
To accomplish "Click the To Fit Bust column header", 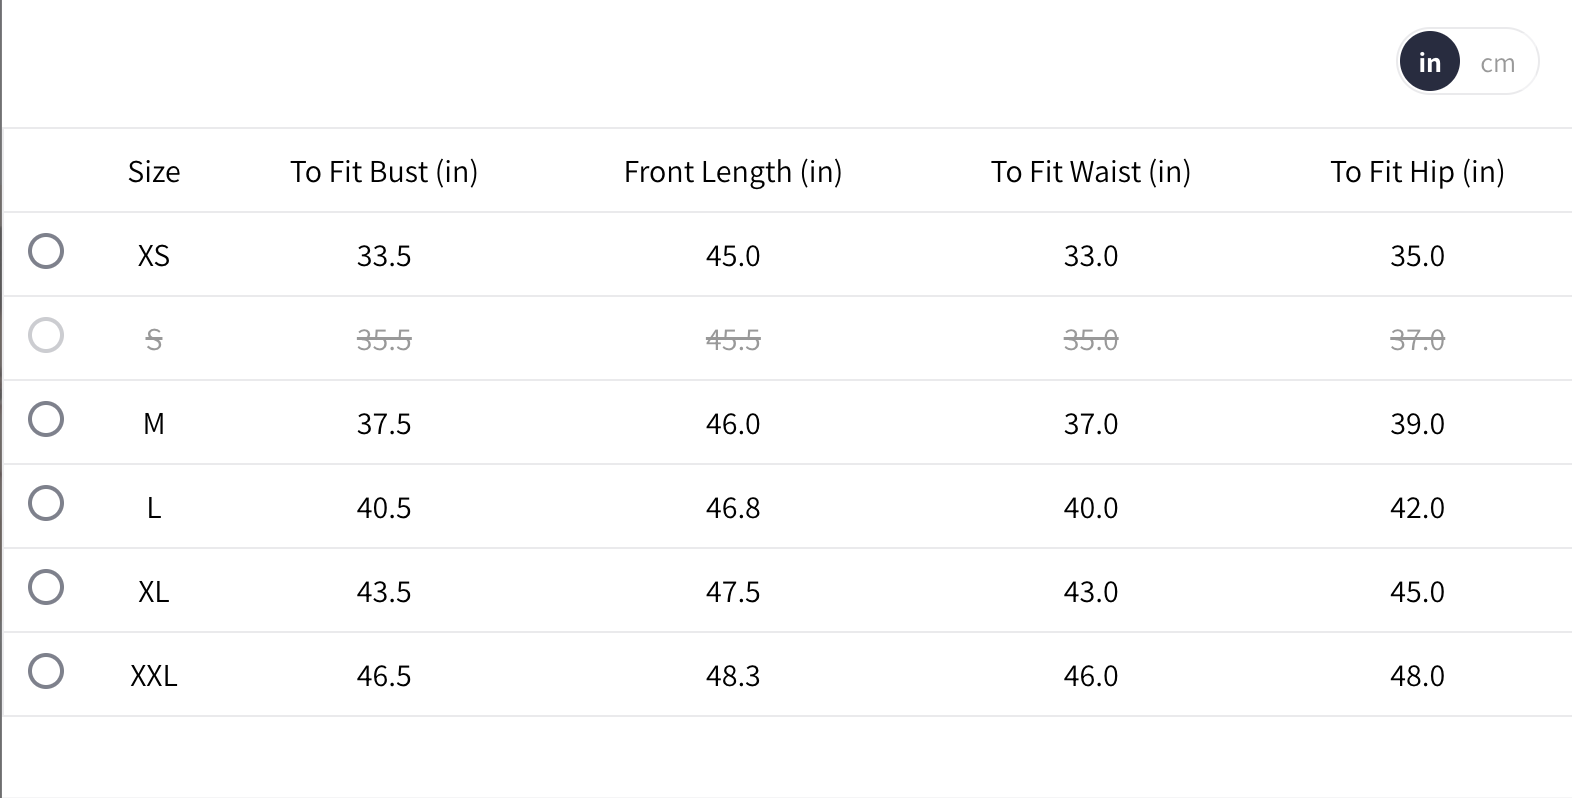I will coord(384,172).
